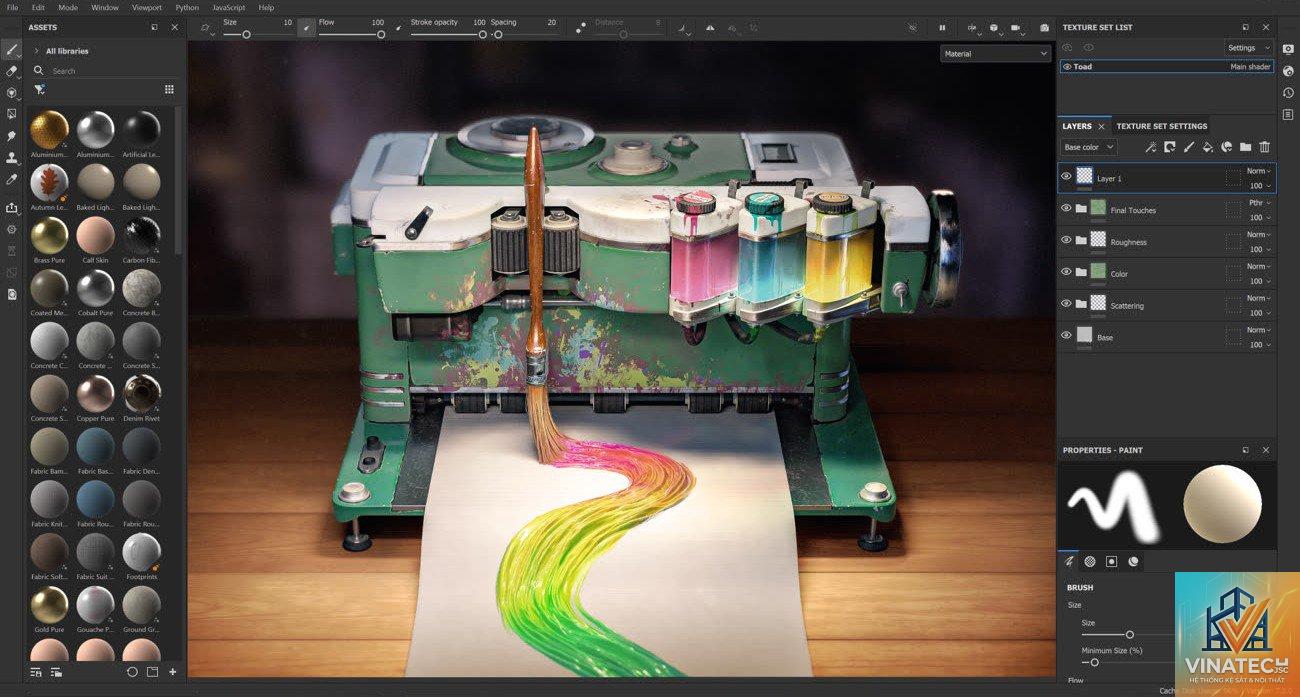This screenshot has width=1300, height=697.
Task: Click the magic wand add effect icon
Action: point(1150,147)
